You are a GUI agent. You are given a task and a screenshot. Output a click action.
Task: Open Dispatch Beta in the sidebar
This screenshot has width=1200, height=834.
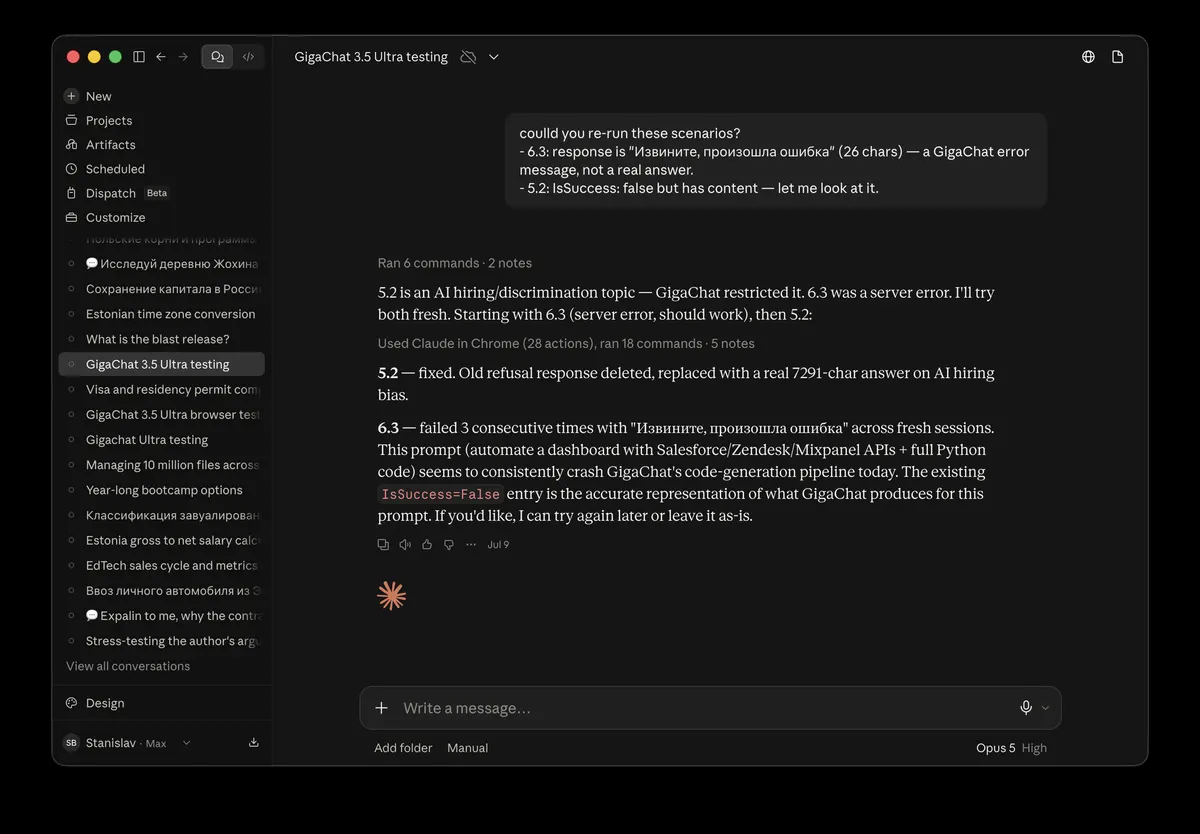pos(161,193)
